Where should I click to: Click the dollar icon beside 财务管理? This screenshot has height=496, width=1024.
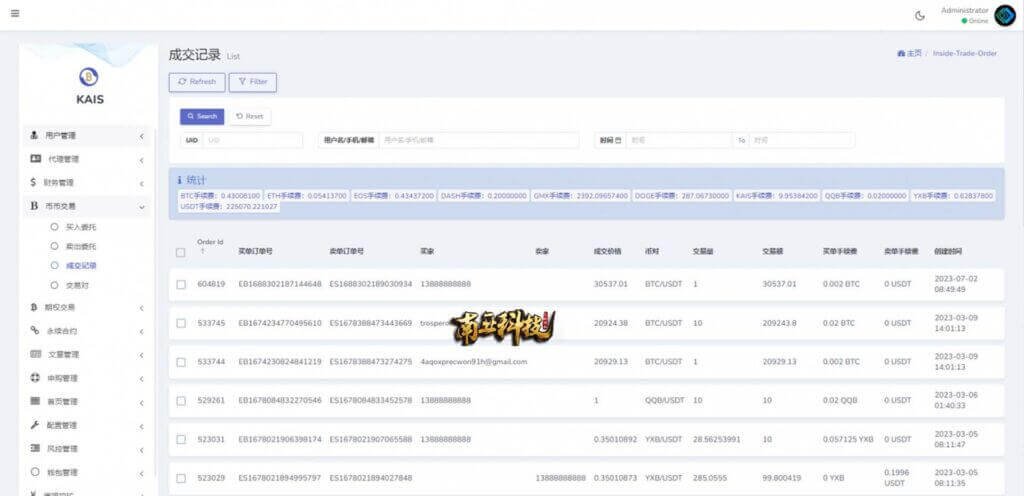coord(35,183)
